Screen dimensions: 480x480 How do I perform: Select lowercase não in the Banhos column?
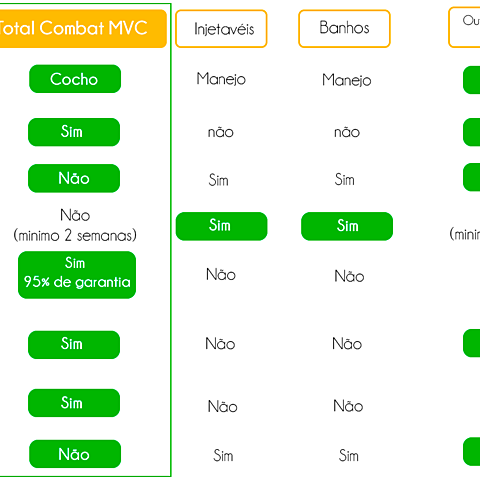click(347, 132)
